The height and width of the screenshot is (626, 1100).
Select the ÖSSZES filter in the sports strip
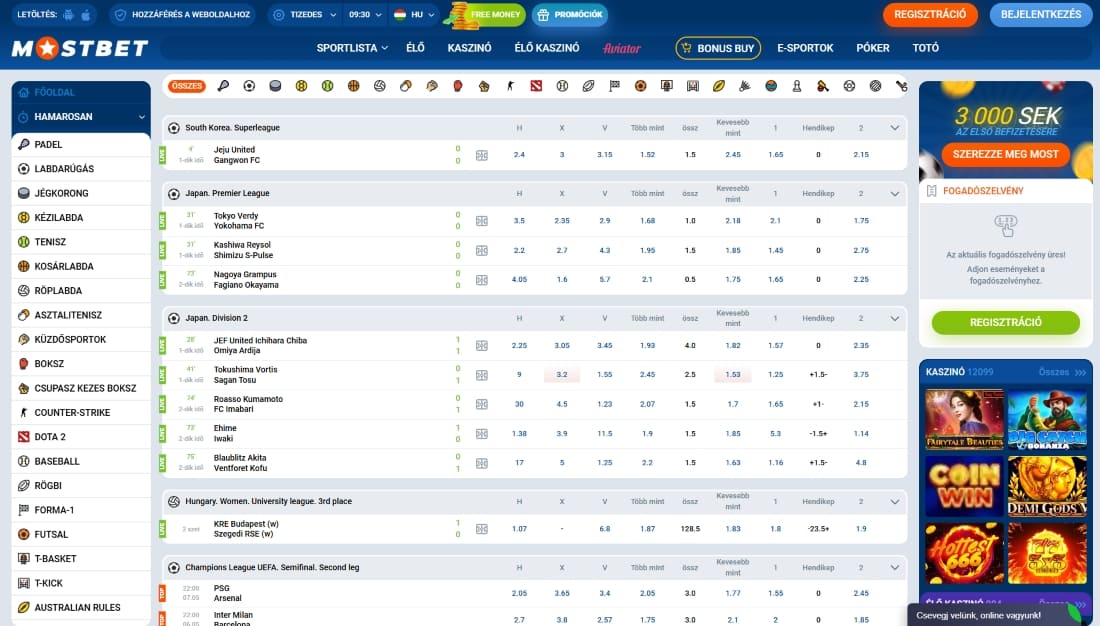(187, 86)
